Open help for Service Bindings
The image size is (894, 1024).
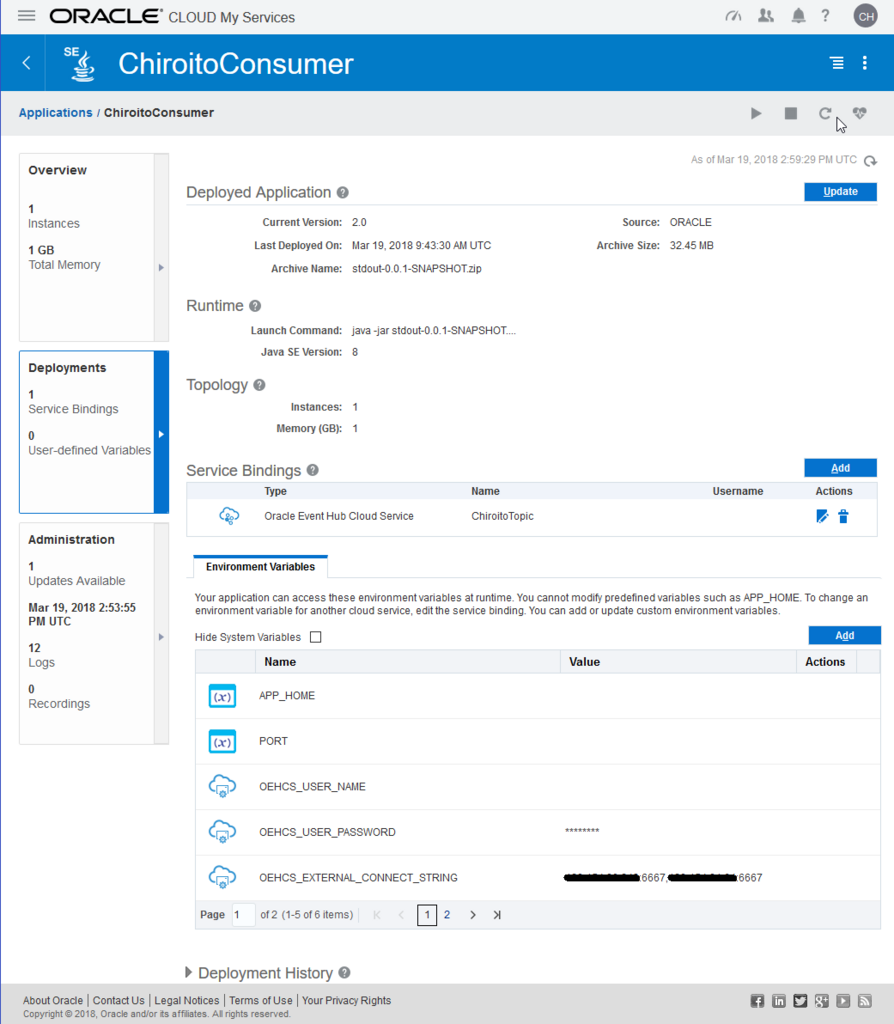point(313,470)
